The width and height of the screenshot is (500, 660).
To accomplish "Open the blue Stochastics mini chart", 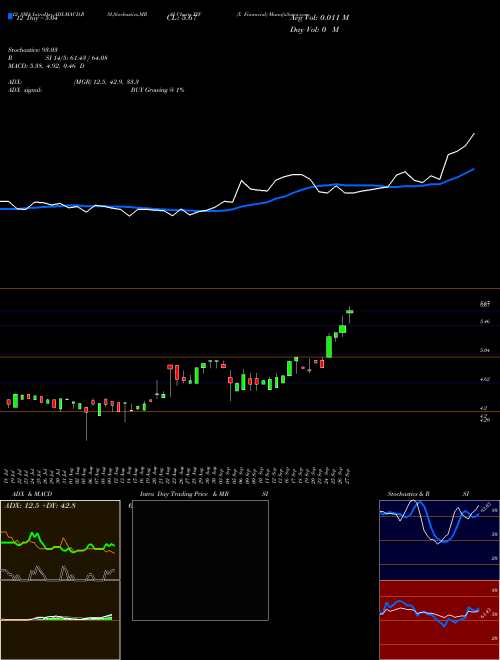I will (439, 540).
